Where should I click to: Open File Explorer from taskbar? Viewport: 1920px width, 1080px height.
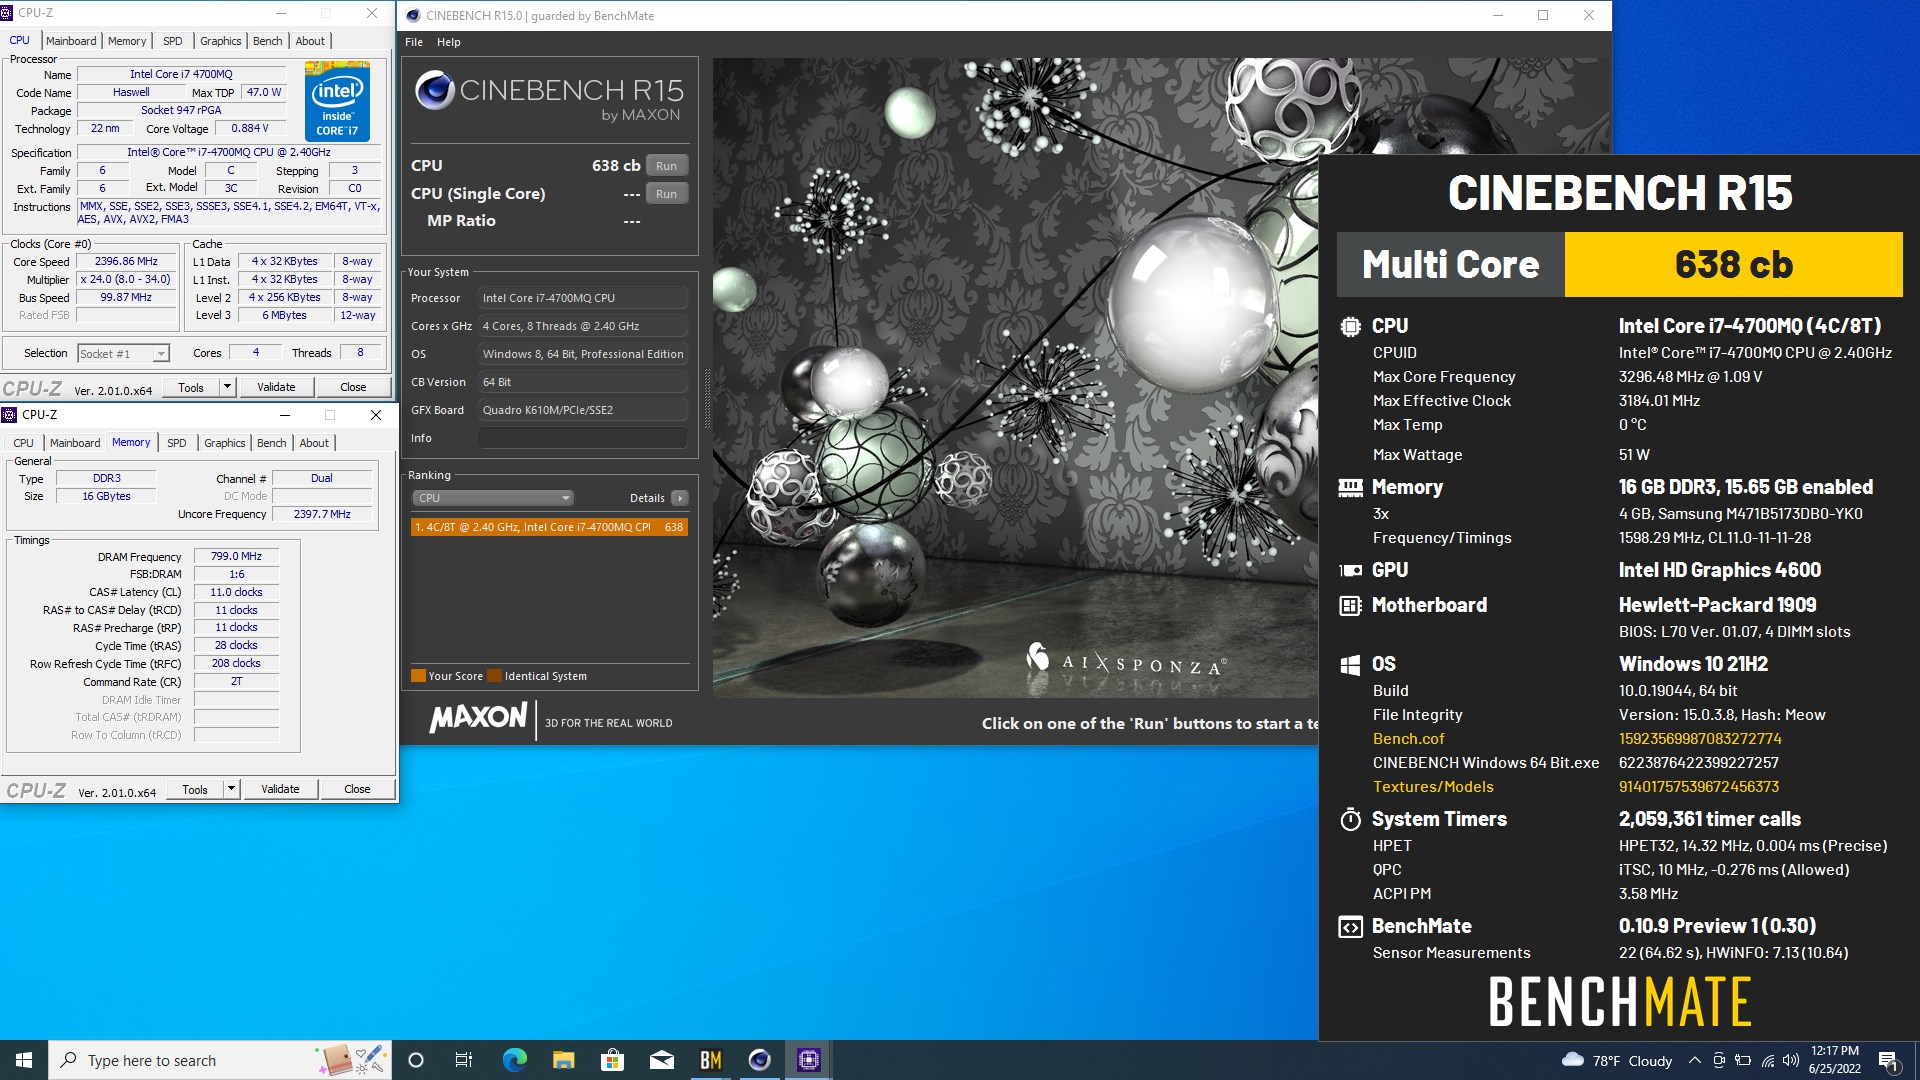click(x=563, y=1060)
